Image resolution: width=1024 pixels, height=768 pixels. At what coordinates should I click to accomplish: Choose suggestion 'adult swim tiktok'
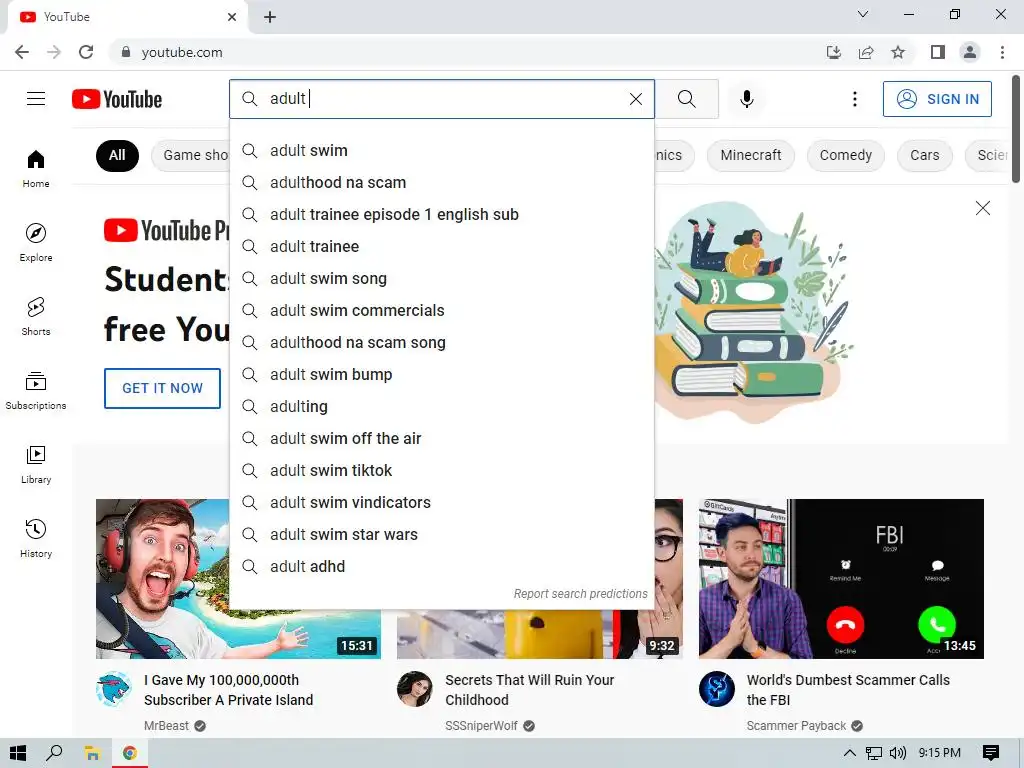click(x=441, y=470)
